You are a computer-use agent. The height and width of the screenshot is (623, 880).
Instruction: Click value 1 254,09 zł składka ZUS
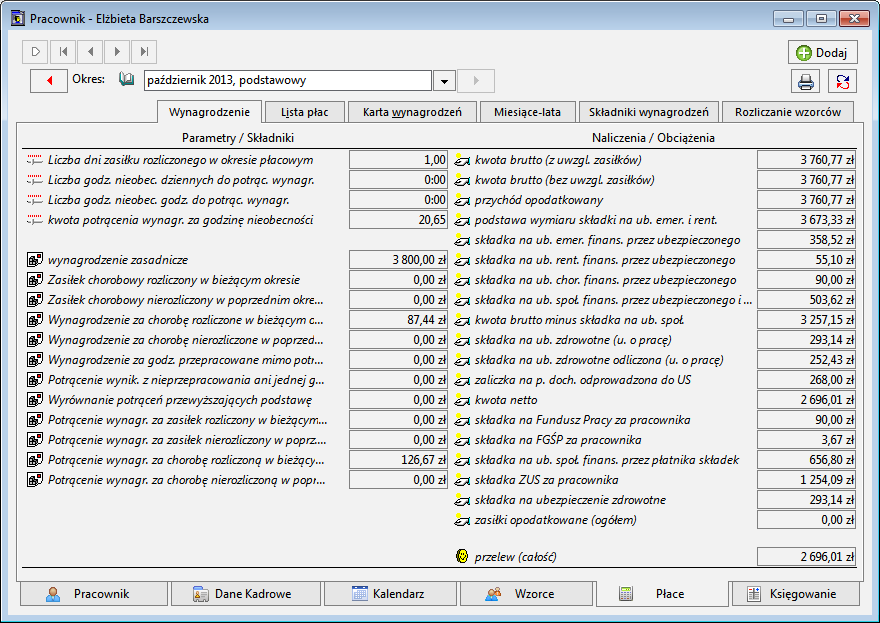coord(806,480)
